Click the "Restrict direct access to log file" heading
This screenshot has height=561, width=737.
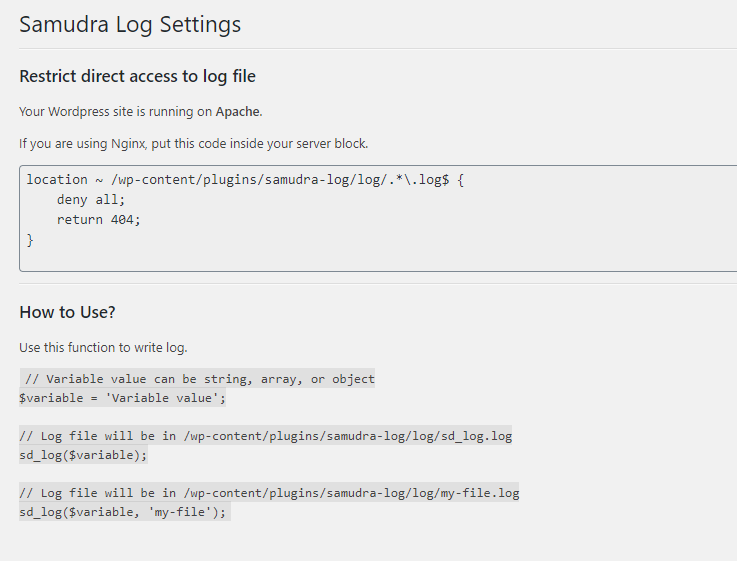138,76
